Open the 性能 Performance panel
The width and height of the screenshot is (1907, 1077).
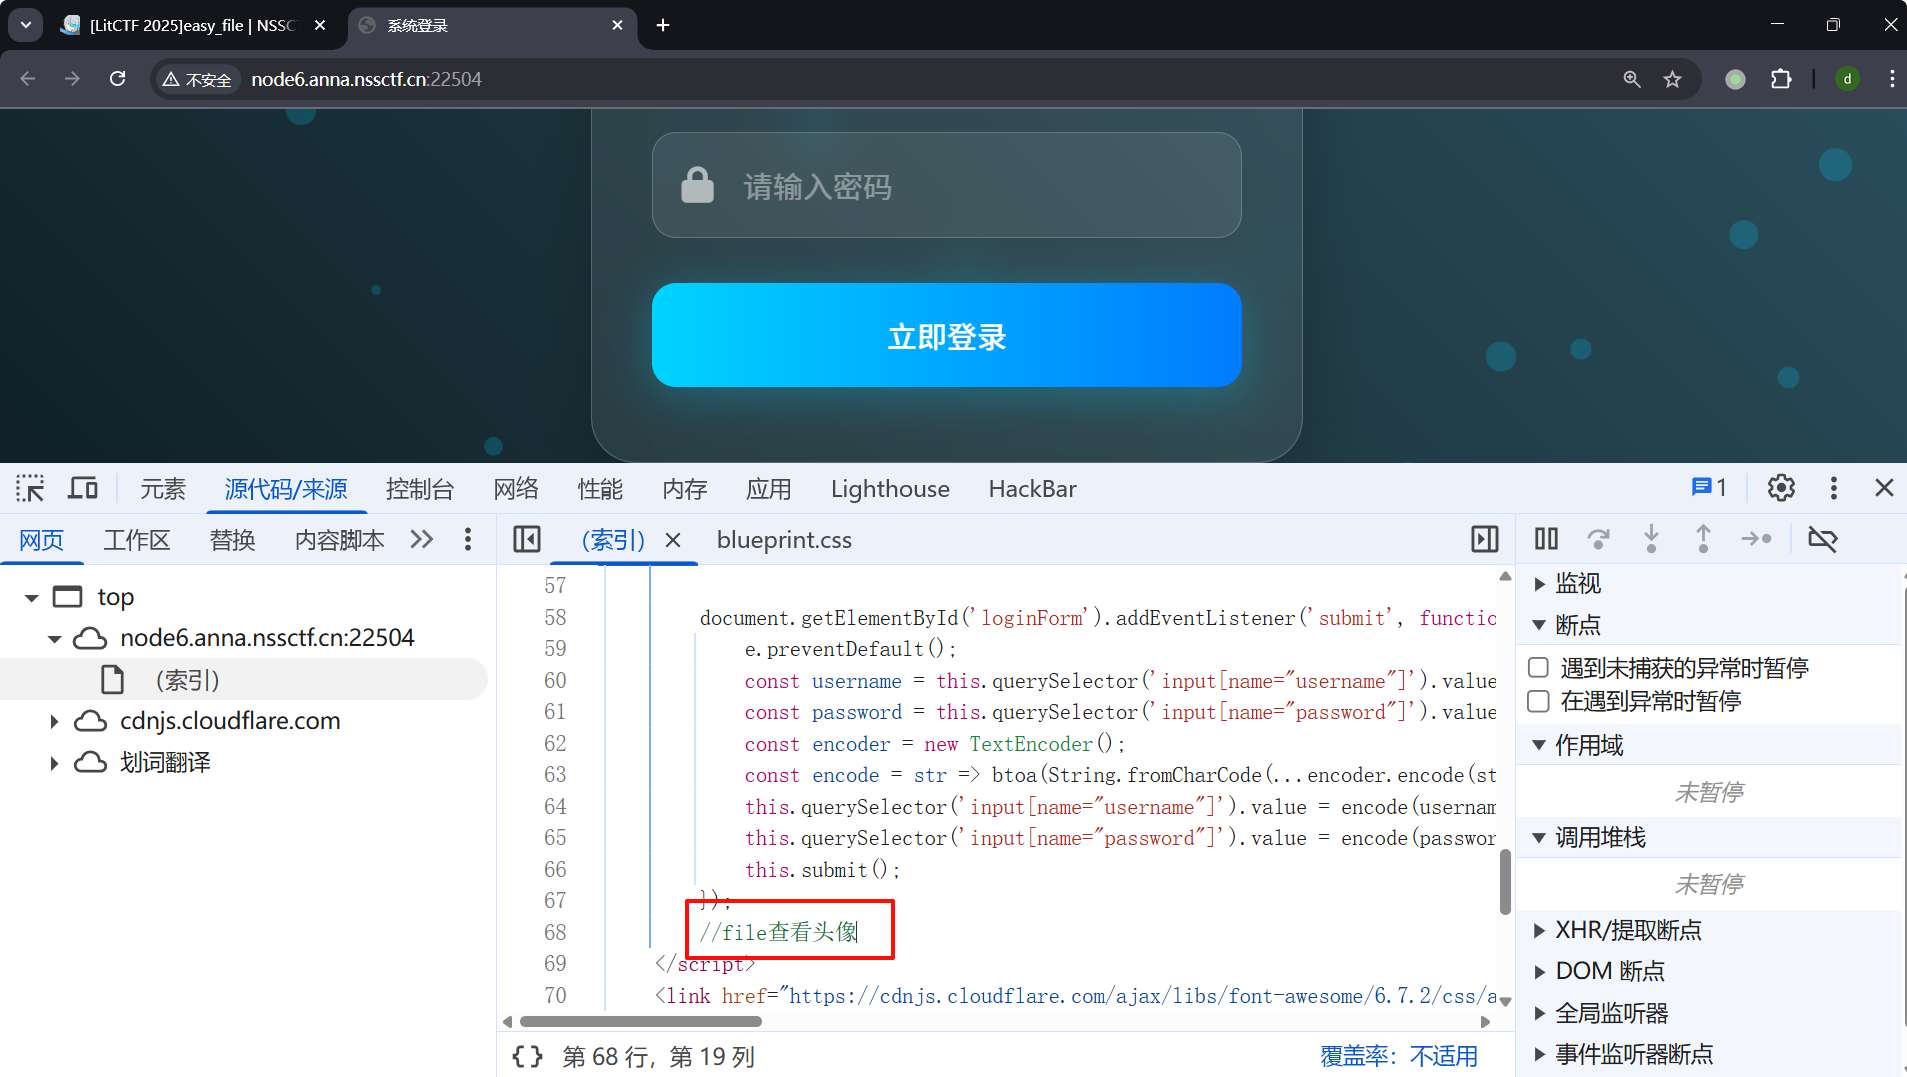[x=600, y=488]
